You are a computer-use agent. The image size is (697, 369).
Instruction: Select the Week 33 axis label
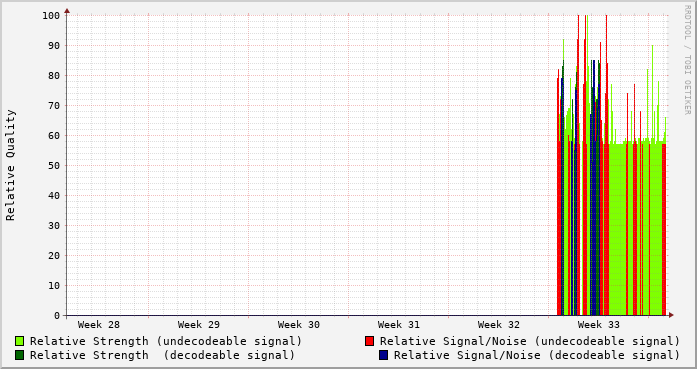(599, 325)
